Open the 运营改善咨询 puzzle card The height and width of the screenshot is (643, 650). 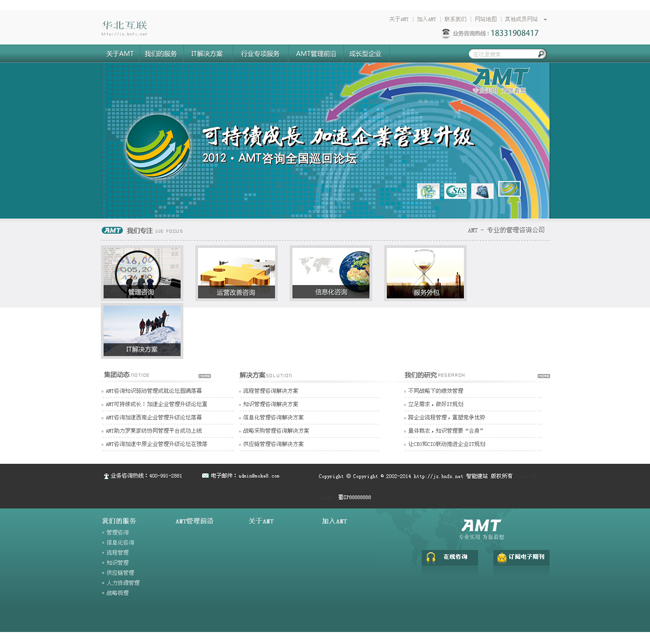click(236, 273)
